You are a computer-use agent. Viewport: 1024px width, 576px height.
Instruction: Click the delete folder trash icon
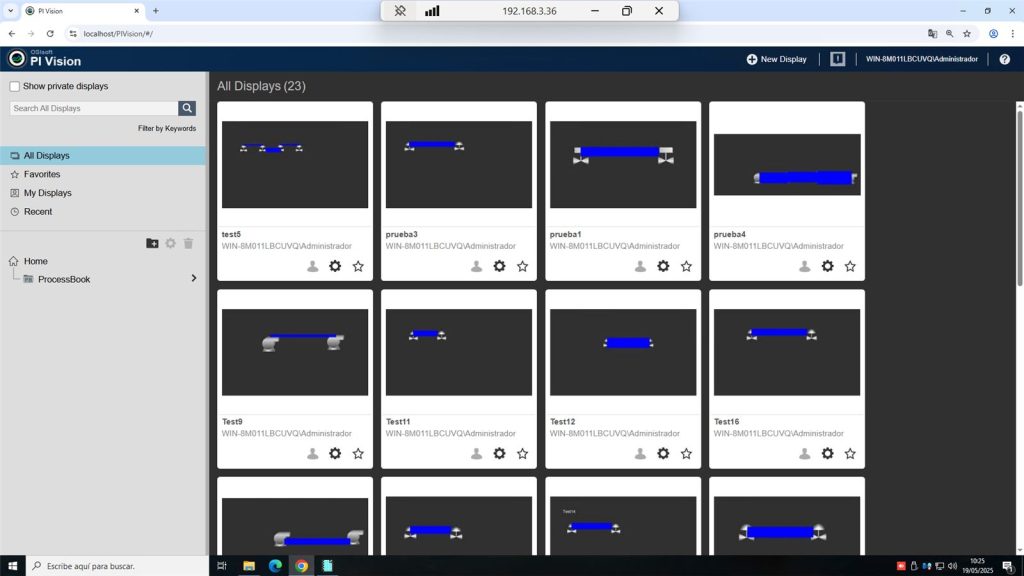coord(188,243)
